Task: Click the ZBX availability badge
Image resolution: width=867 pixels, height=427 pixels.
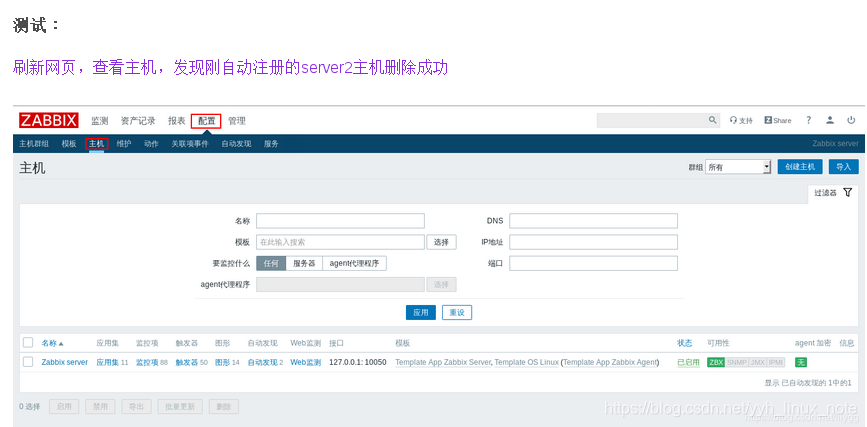Action: (716, 362)
